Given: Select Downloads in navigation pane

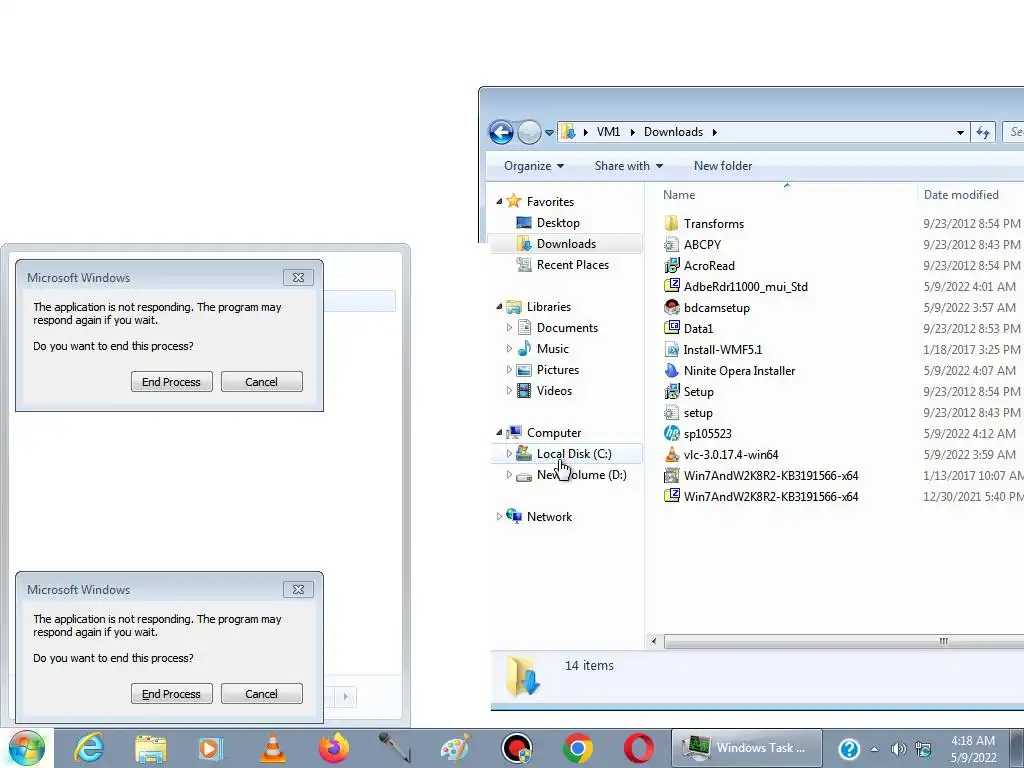Looking at the screenshot, I should (x=566, y=244).
